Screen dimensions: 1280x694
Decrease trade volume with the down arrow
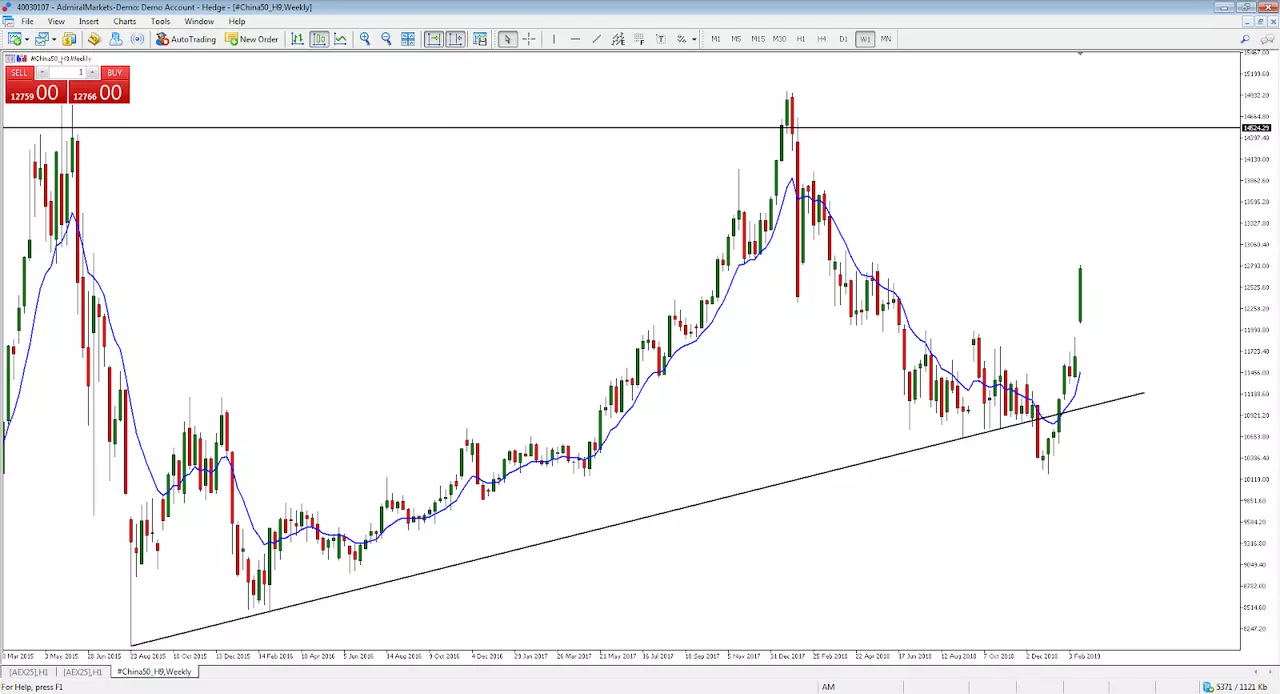pyautogui.click(x=42, y=73)
